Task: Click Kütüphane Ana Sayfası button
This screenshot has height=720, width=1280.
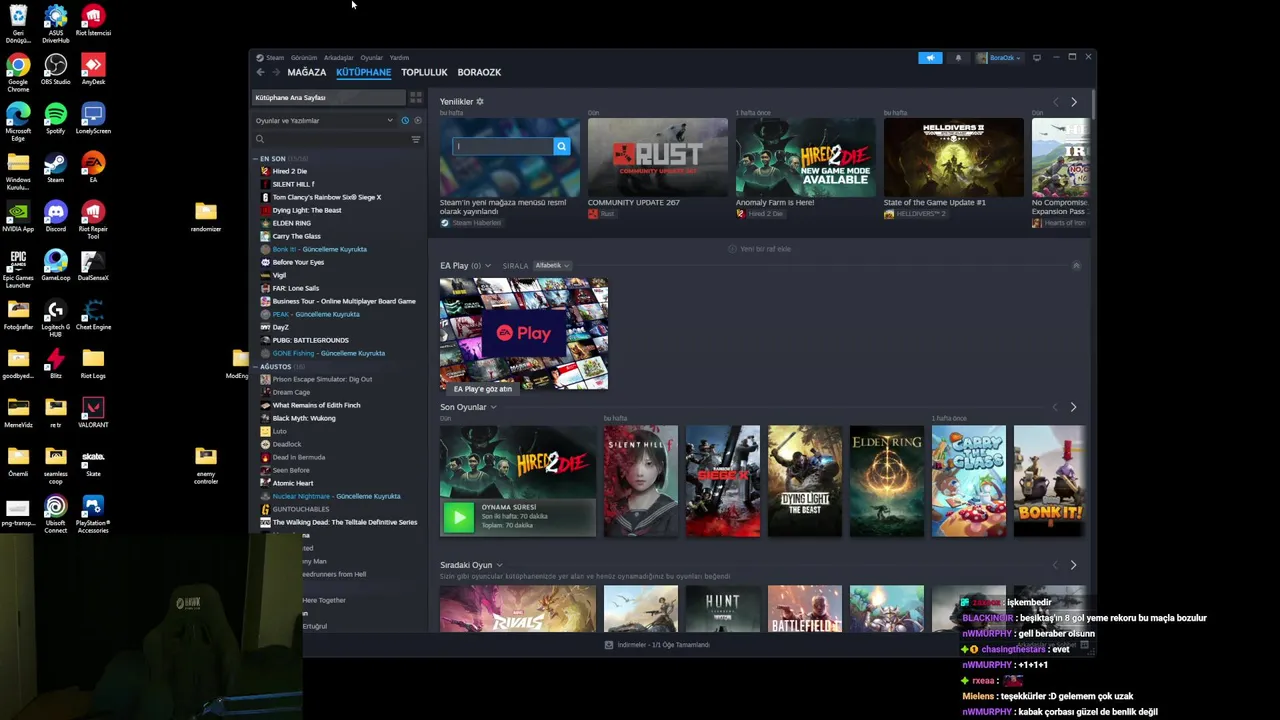Action: coord(329,97)
